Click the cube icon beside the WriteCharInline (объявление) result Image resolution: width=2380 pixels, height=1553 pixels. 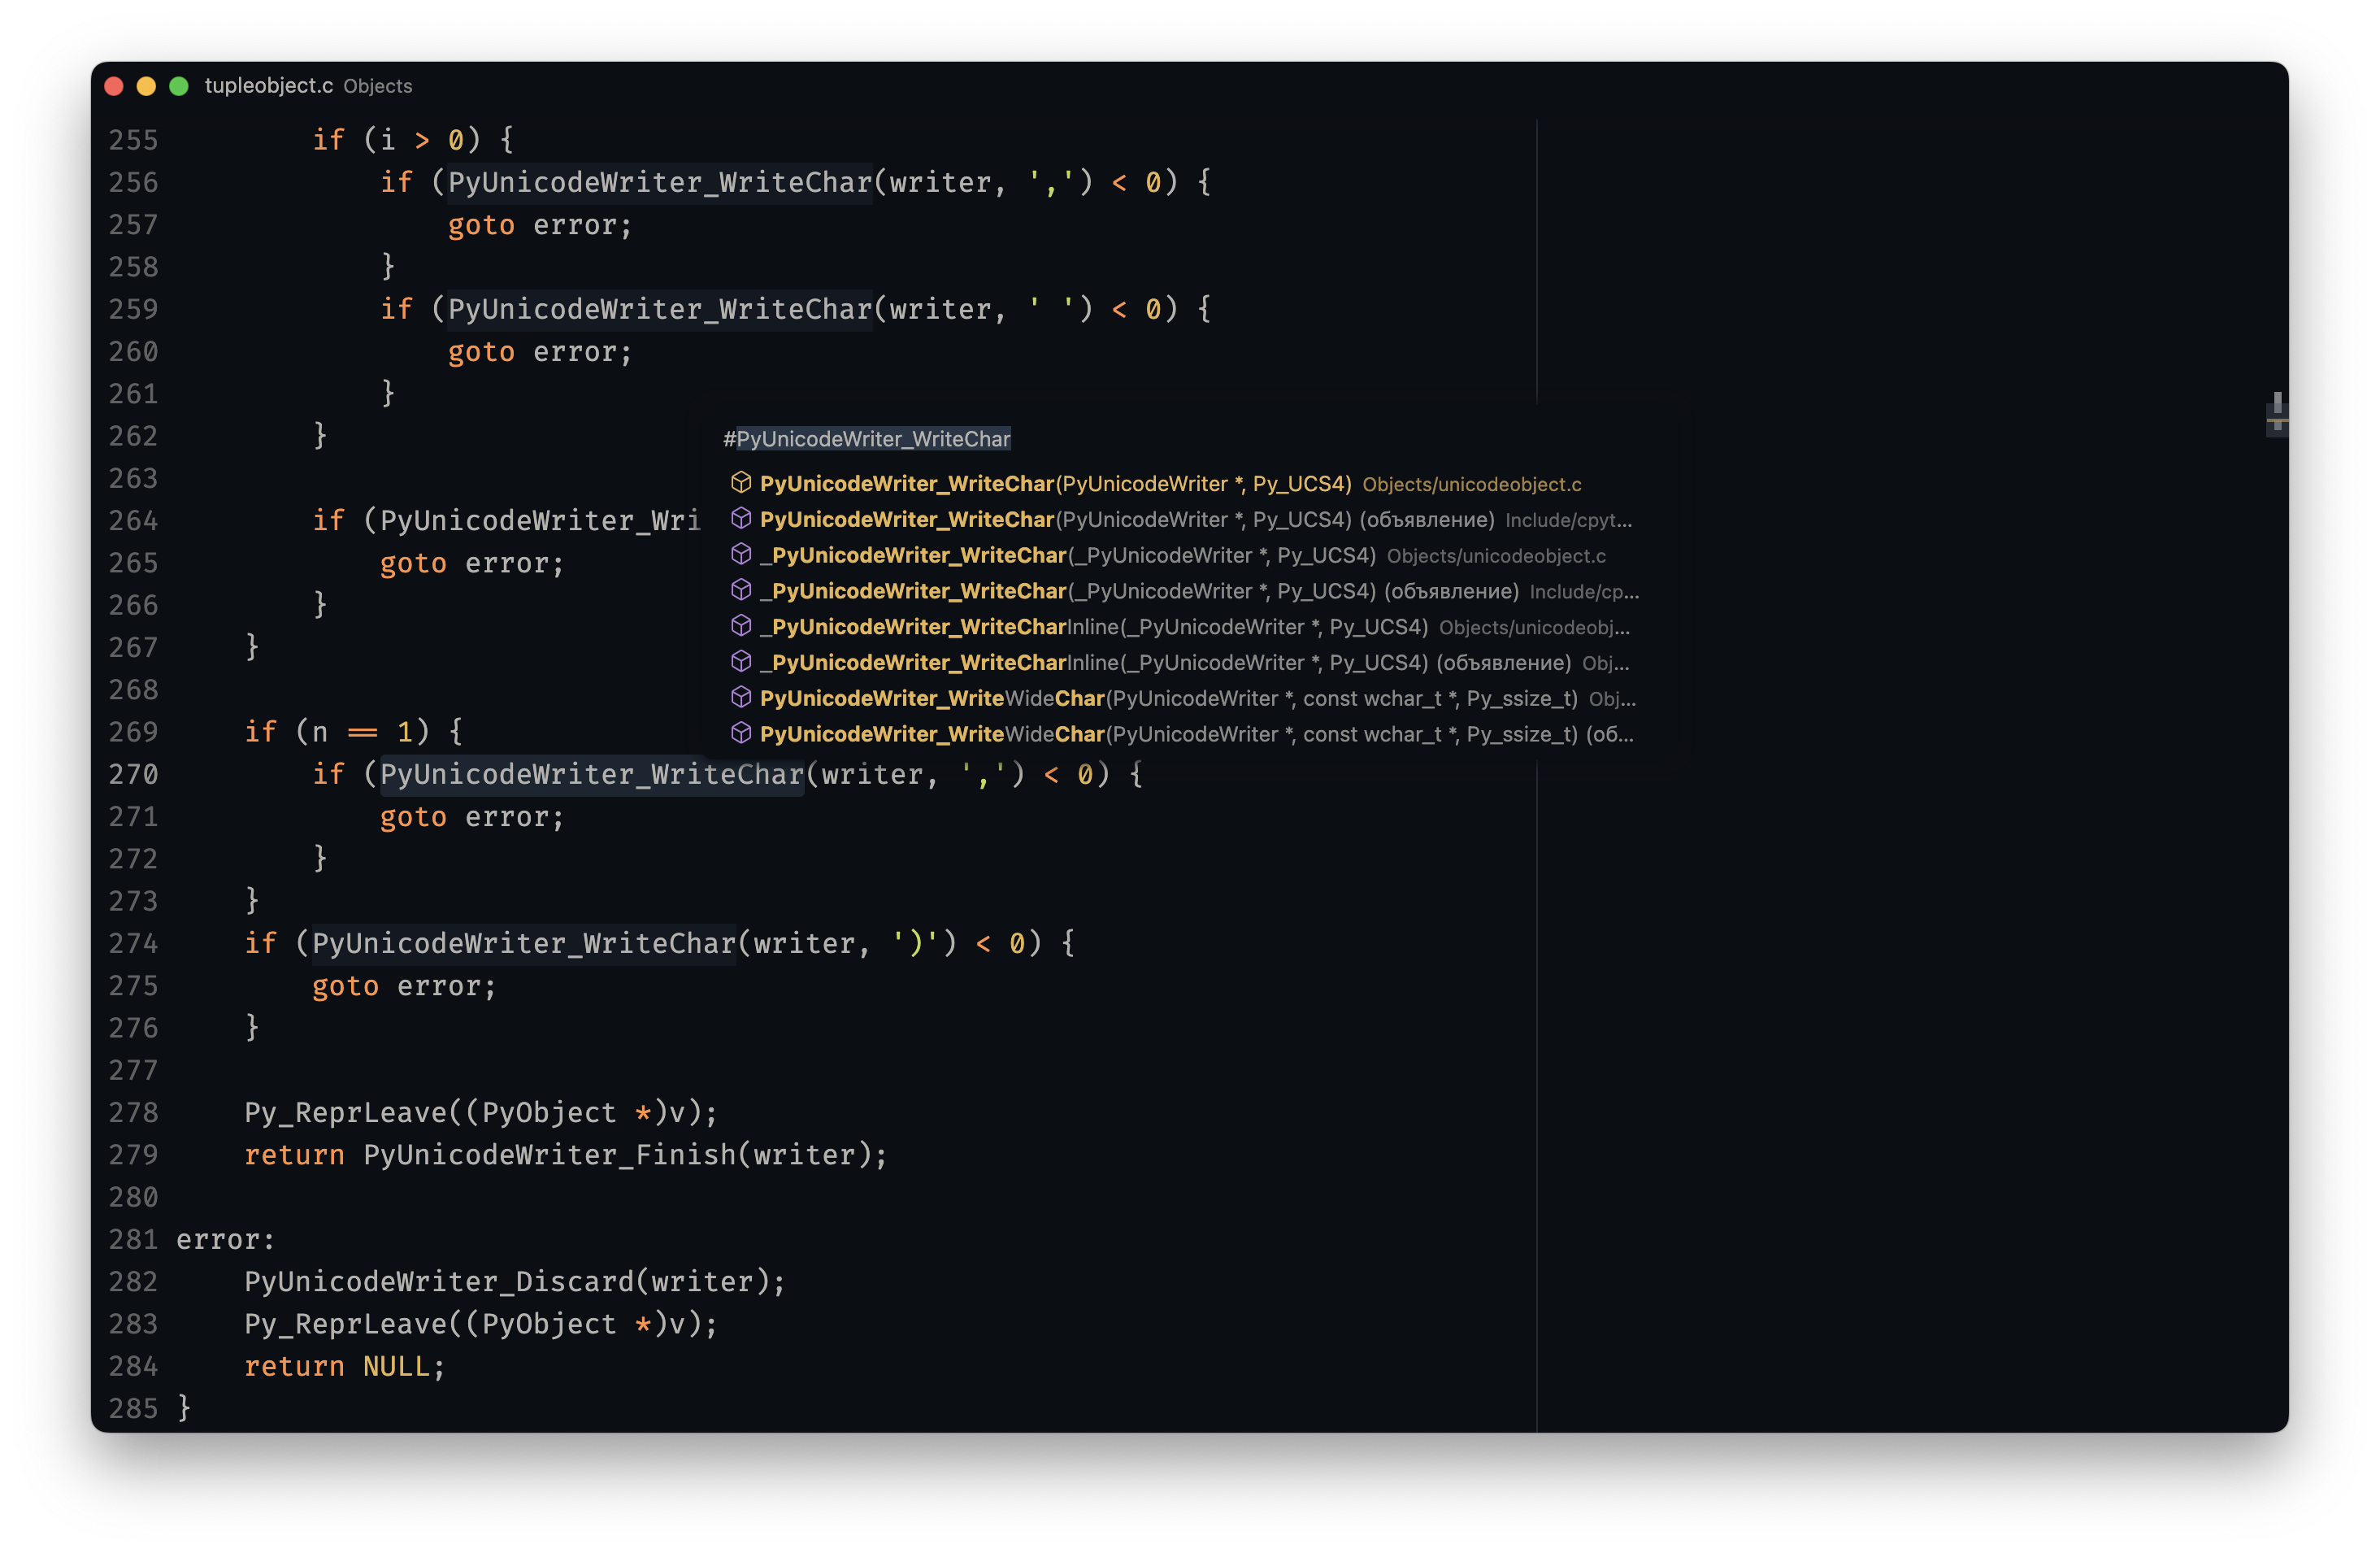click(x=741, y=661)
